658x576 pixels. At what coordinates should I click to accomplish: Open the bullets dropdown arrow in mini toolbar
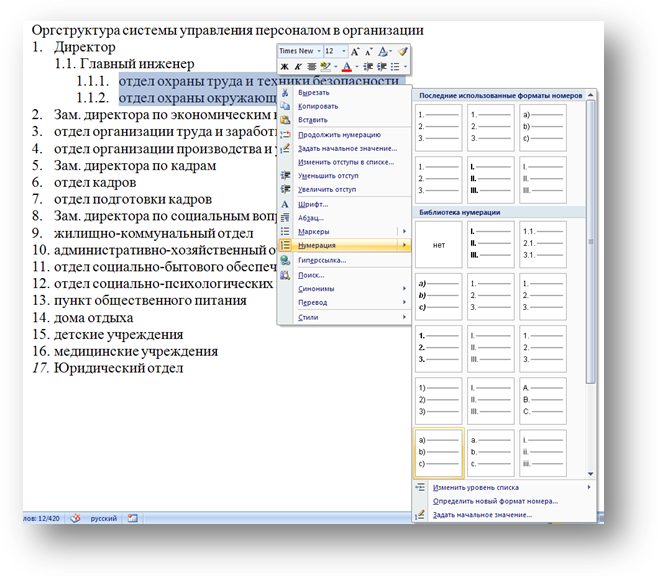[x=405, y=67]
